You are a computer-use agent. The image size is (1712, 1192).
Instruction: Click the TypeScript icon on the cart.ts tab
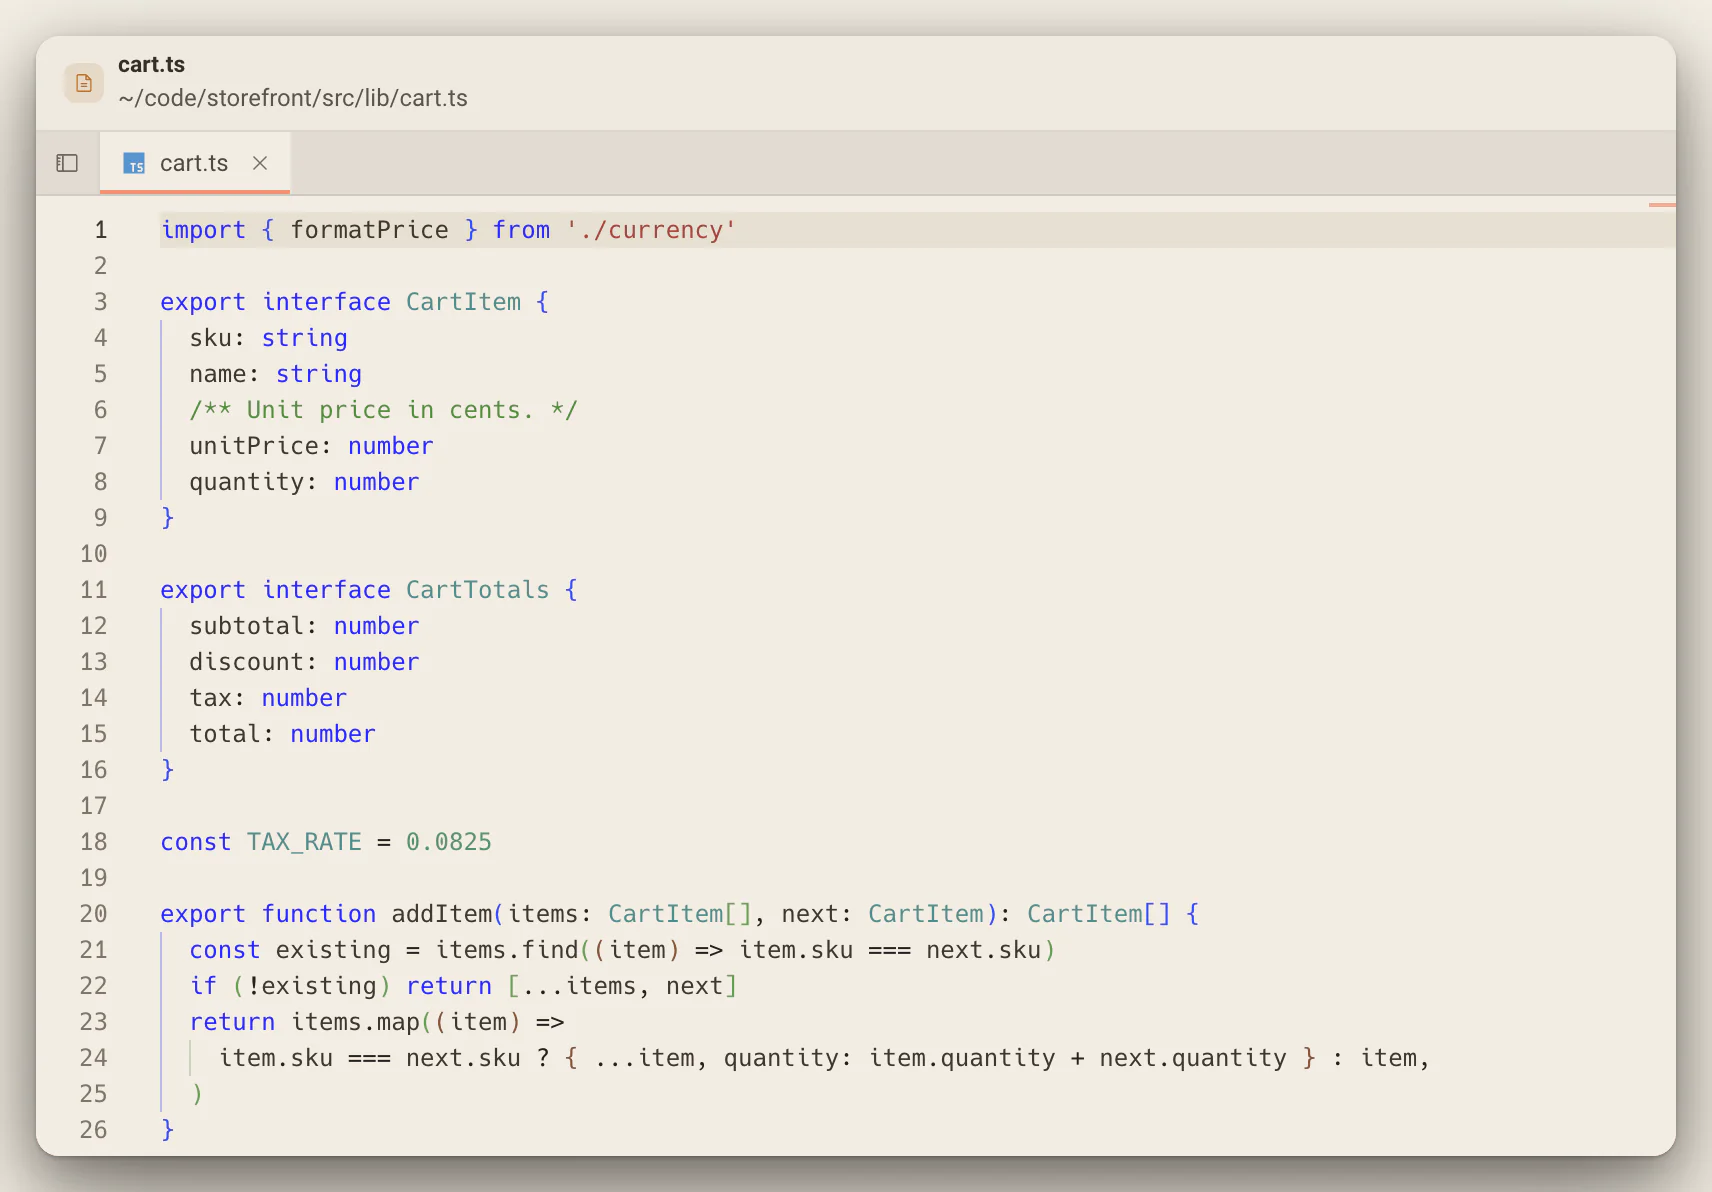tap(134, 163)
